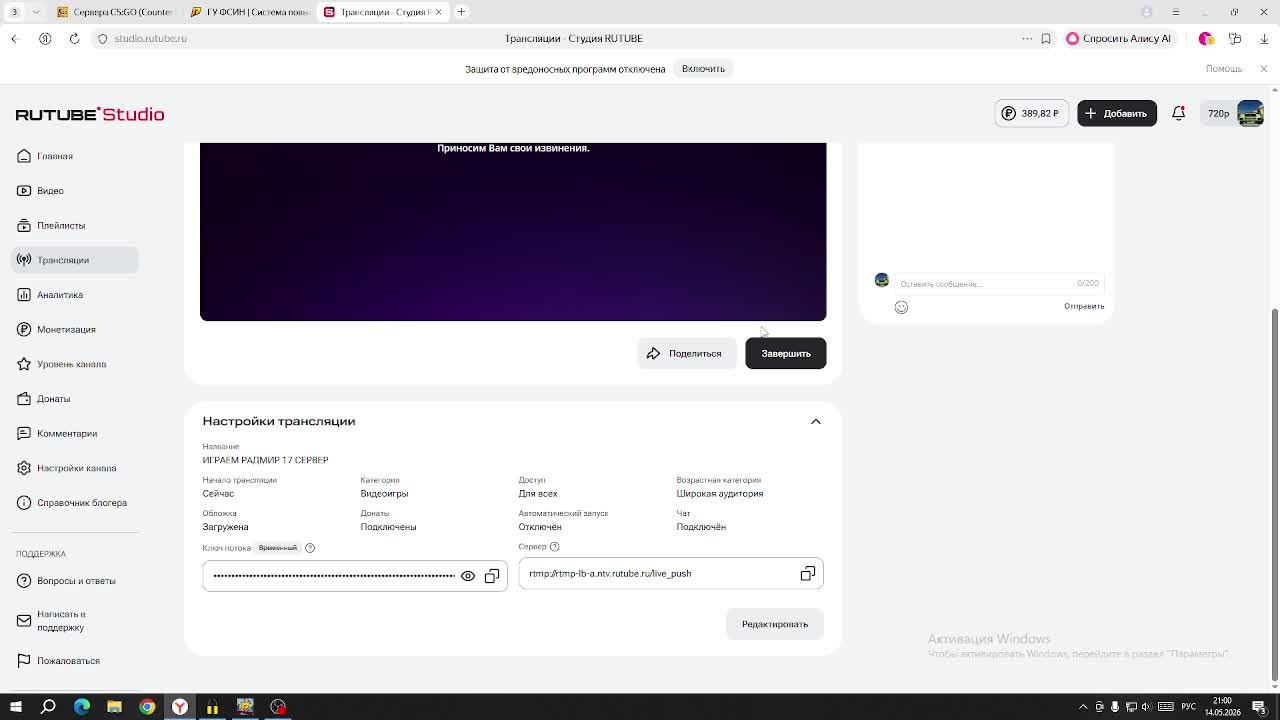Collapse the Настройки трансляции panel
The height and width of the screenshot is (720, 1280).
point(816,422)
